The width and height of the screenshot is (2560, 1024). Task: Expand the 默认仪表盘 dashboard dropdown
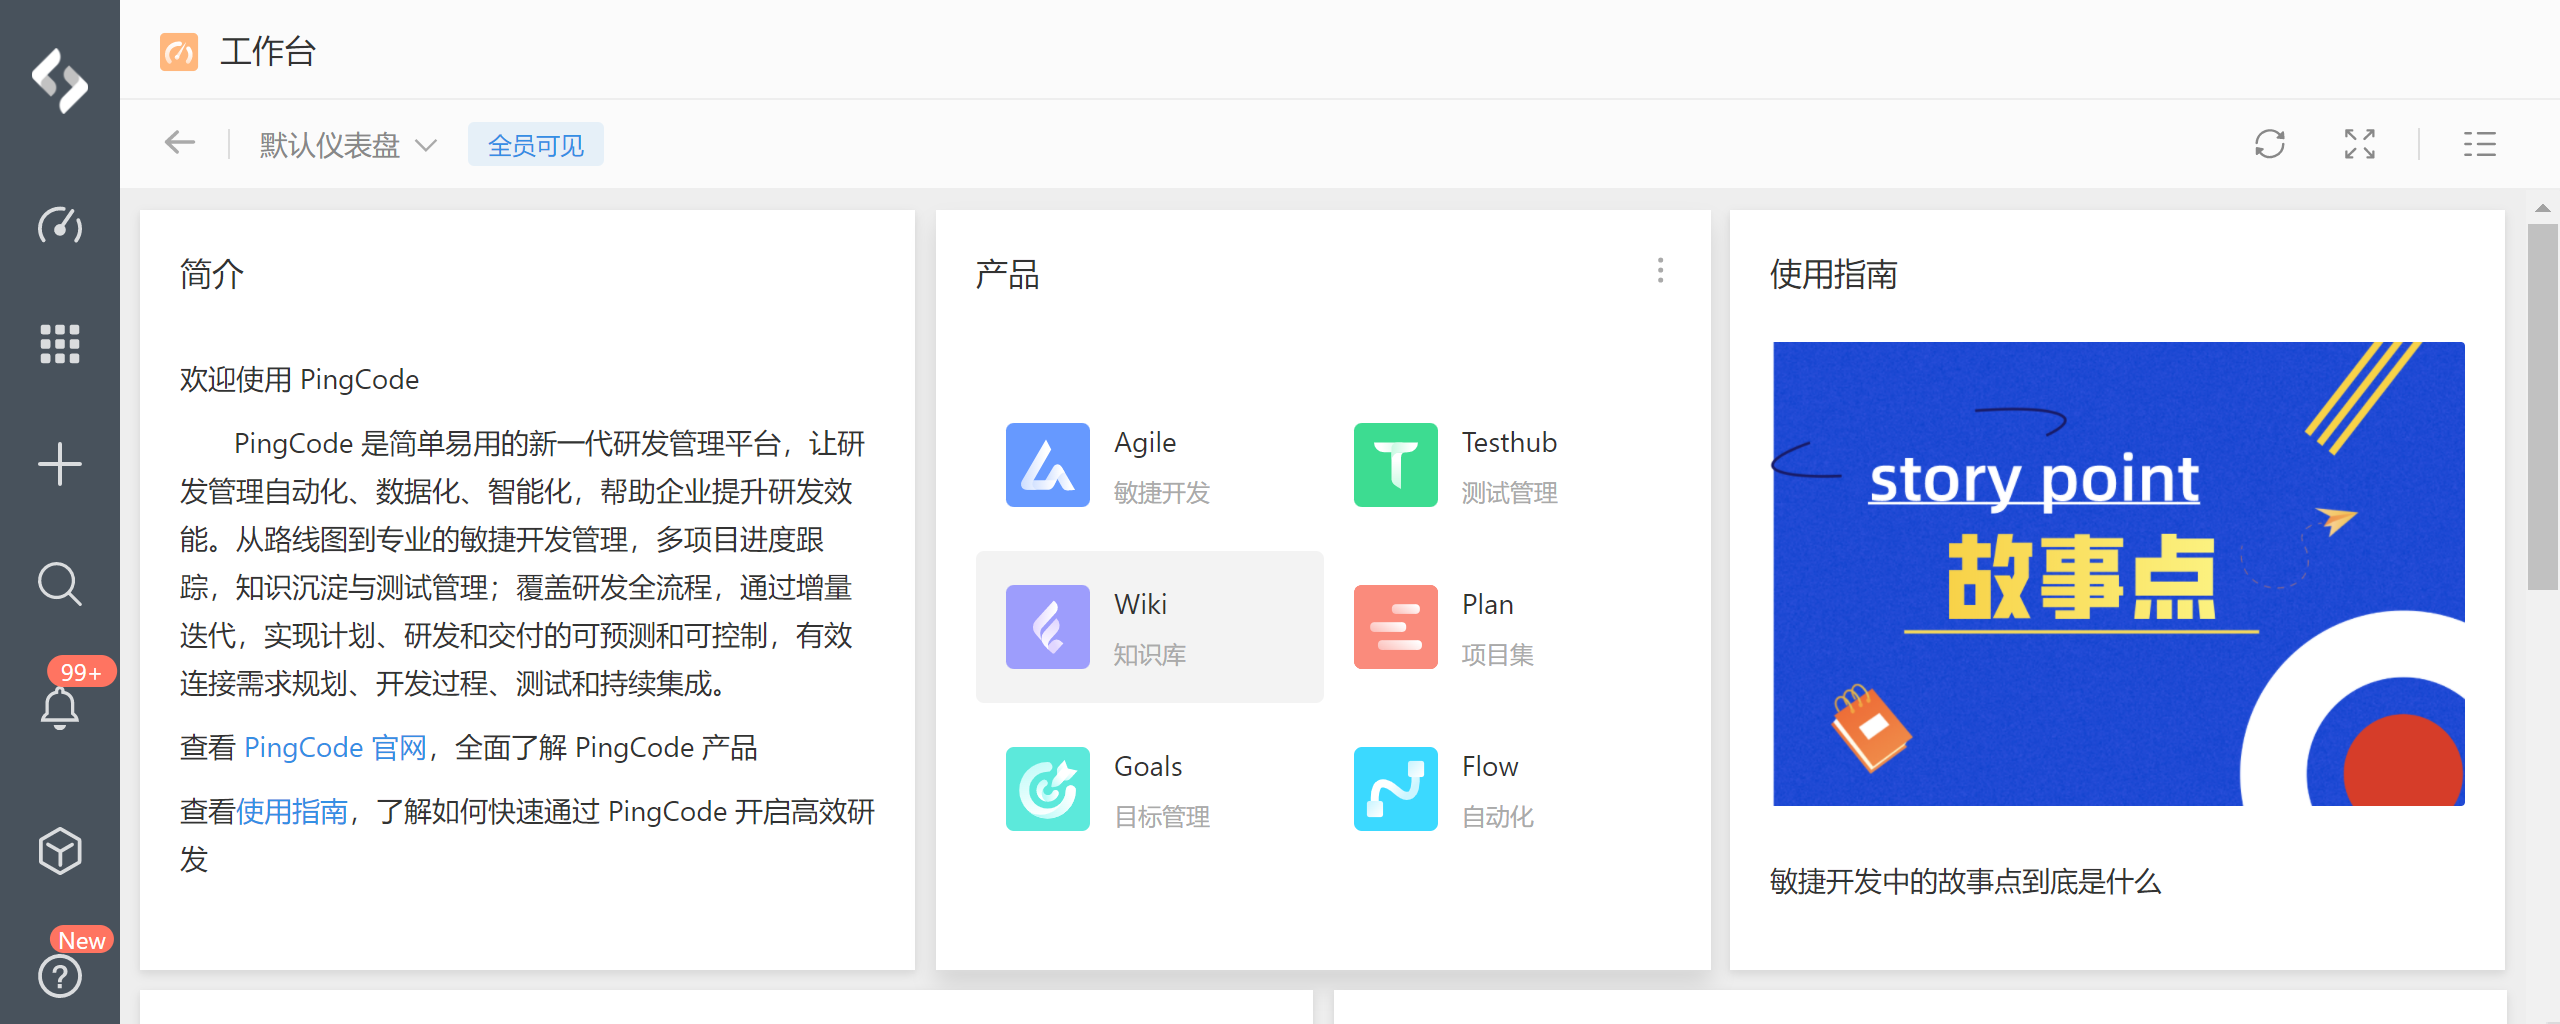pyautogui.click(x=347, y=146)
